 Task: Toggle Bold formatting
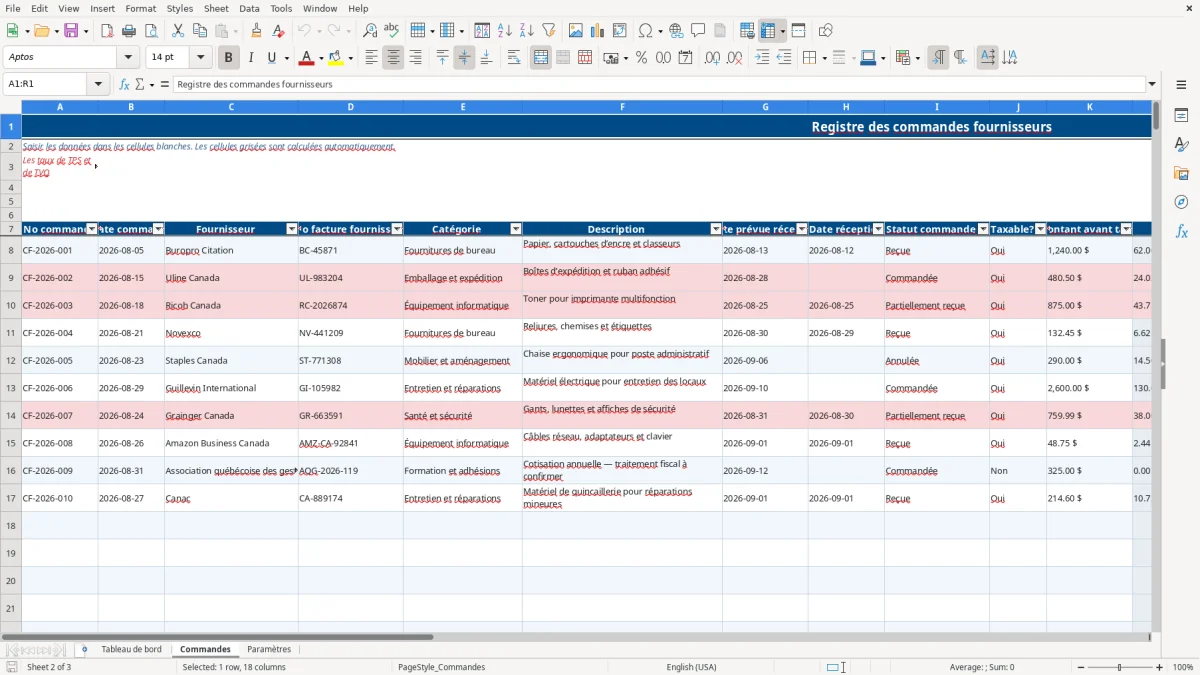pyautogui.click(x=229, y=58)
